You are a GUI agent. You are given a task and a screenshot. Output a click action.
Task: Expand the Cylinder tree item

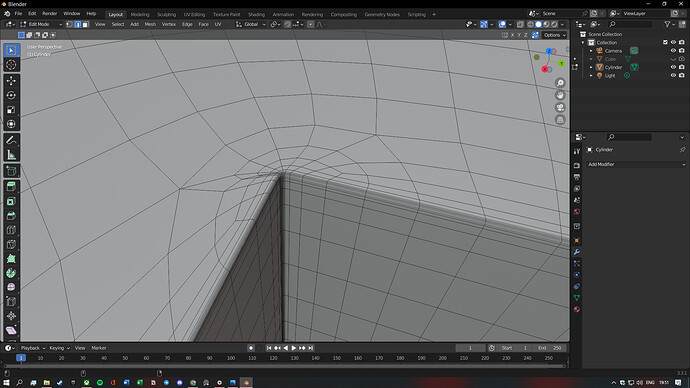(x=591, y=67)
